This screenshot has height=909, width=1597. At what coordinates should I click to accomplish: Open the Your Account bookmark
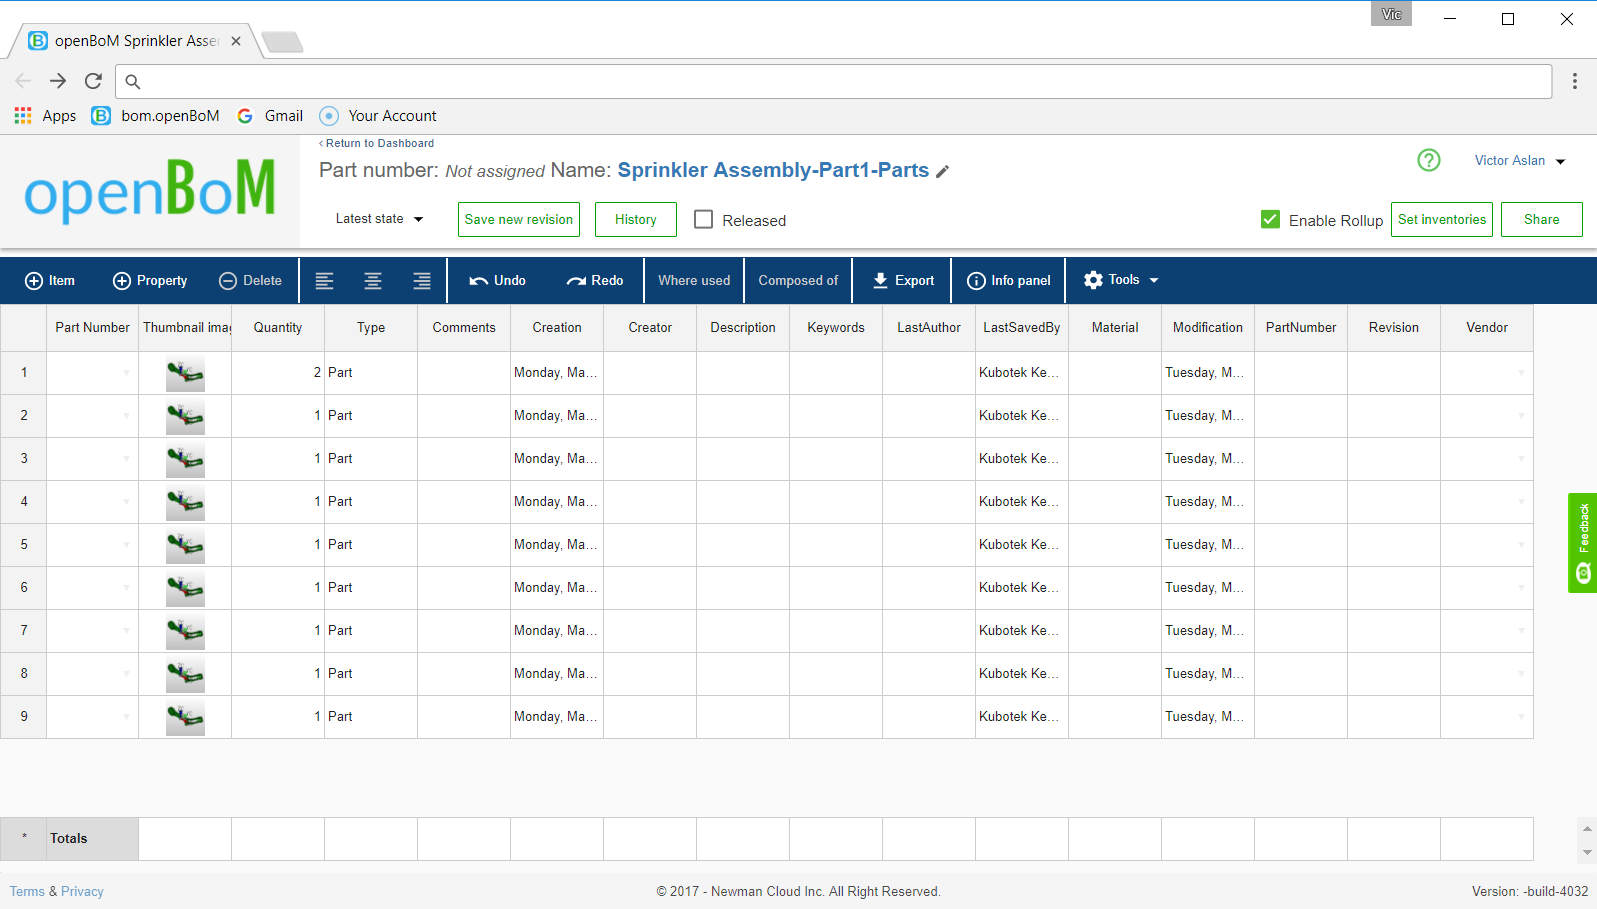378,116
